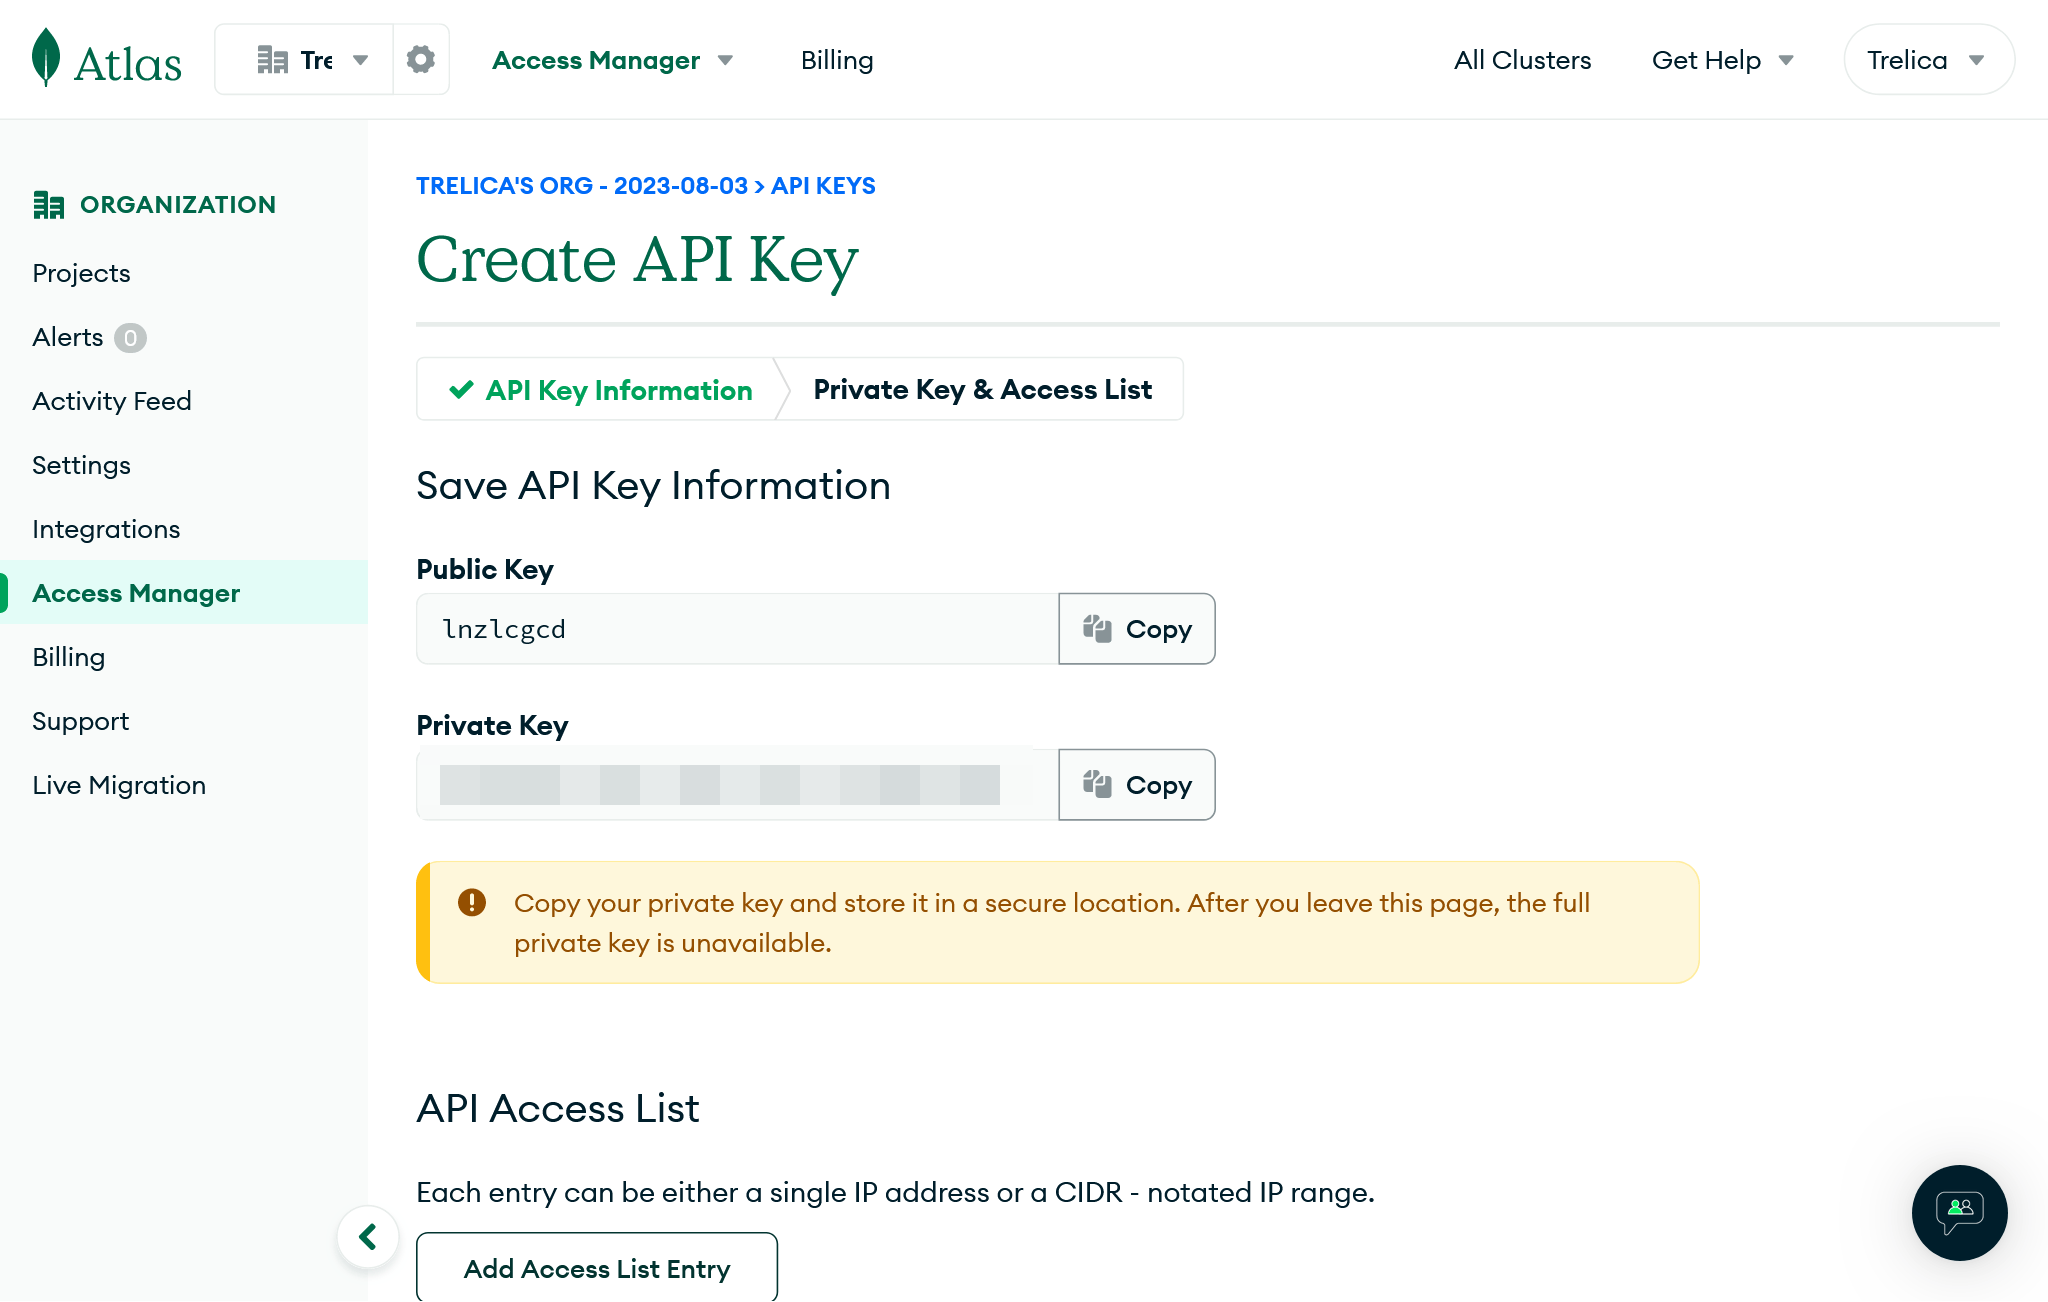
Task: Collapse sidebar with the left chevron
Action: pos(368,1236)
